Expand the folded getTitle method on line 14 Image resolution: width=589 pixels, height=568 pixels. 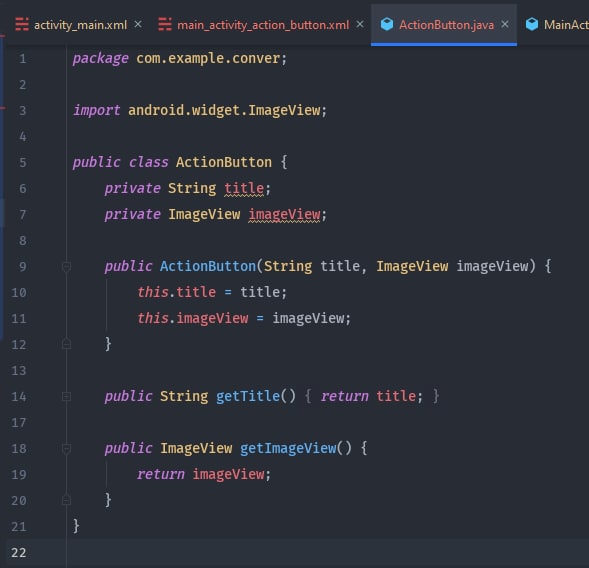coord(66,396)
